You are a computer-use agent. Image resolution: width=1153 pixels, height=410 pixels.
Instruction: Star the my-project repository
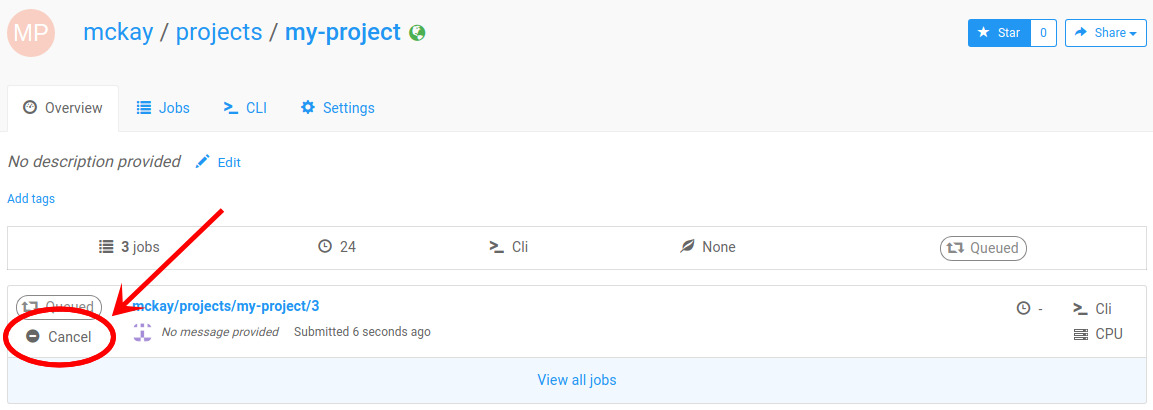pos(999,33)
